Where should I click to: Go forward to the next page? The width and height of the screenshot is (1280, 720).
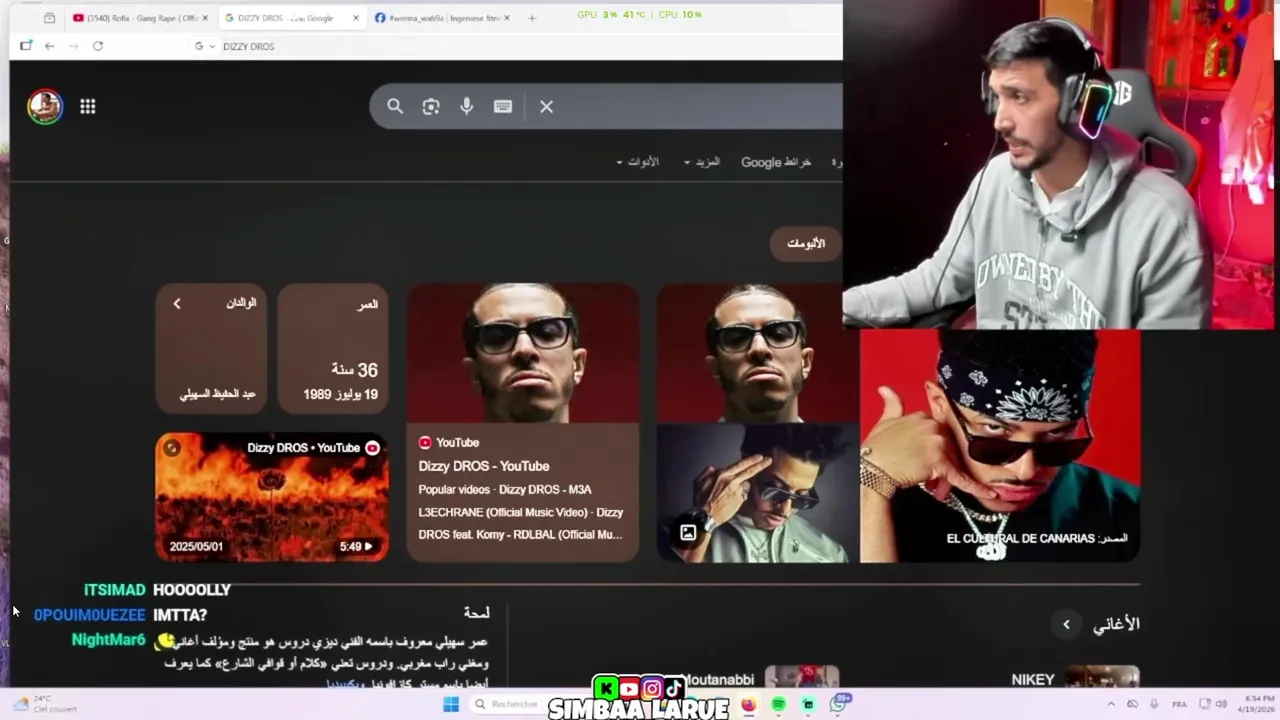73,46
